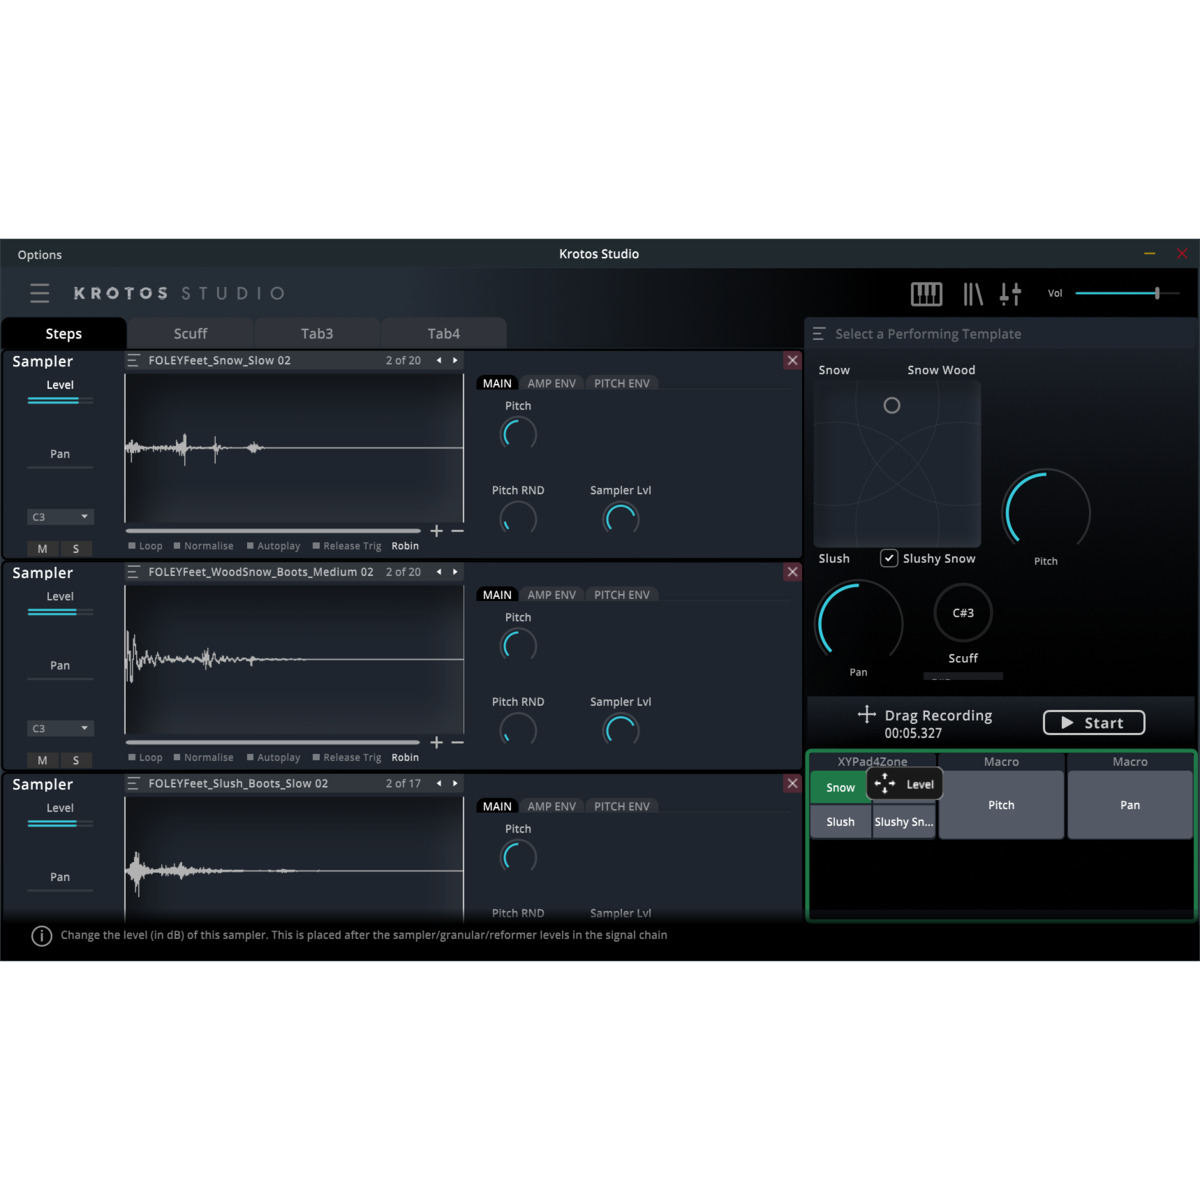Enable Loop on the first sampler
The width and height of the screenshot is (1200, 1200).
click(x=131, y=546)
